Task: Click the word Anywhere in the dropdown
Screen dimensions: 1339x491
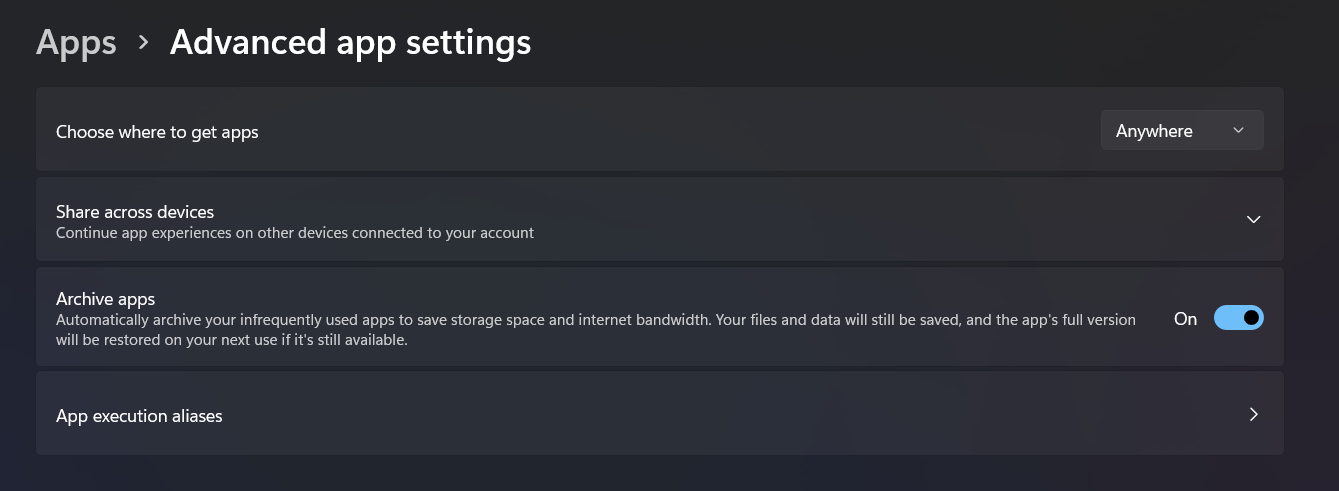Action: click(1154, 131)
